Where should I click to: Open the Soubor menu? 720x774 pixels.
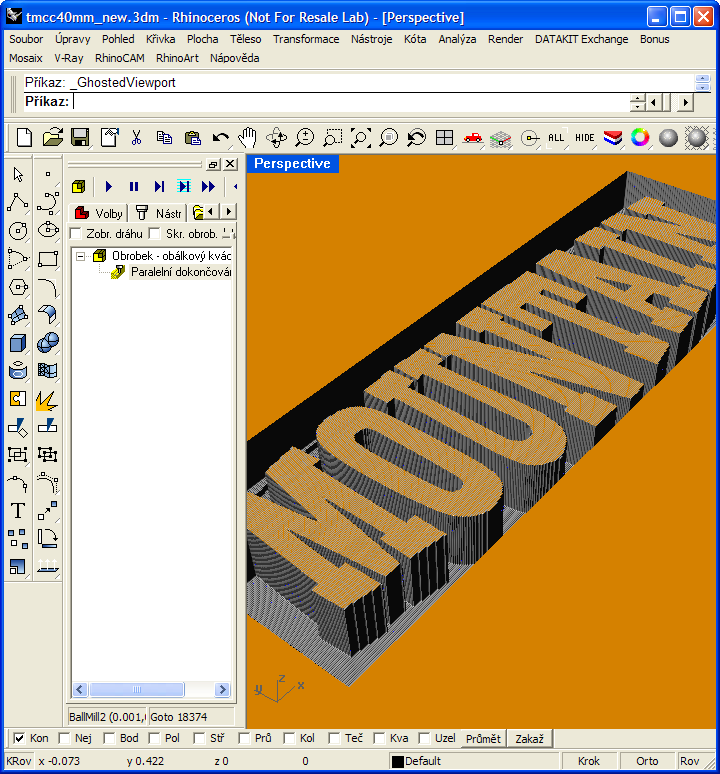(26, 39)
